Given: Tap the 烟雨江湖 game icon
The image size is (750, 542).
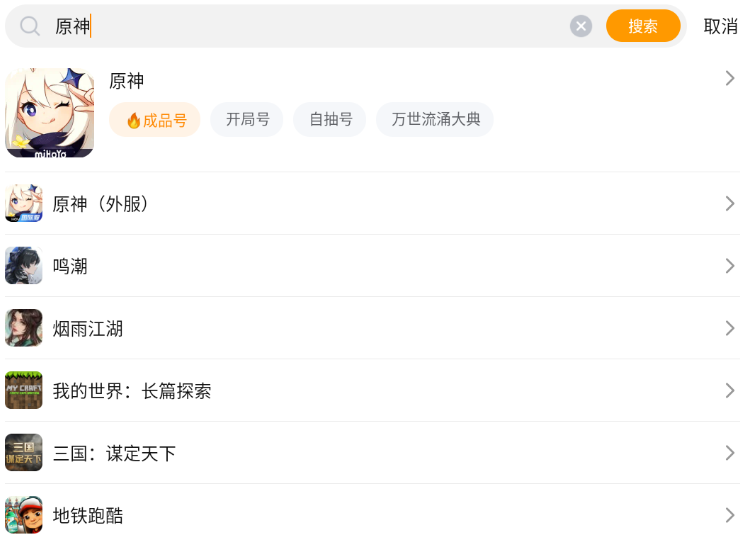Looking at the screenshot, I should pos(24,328).
